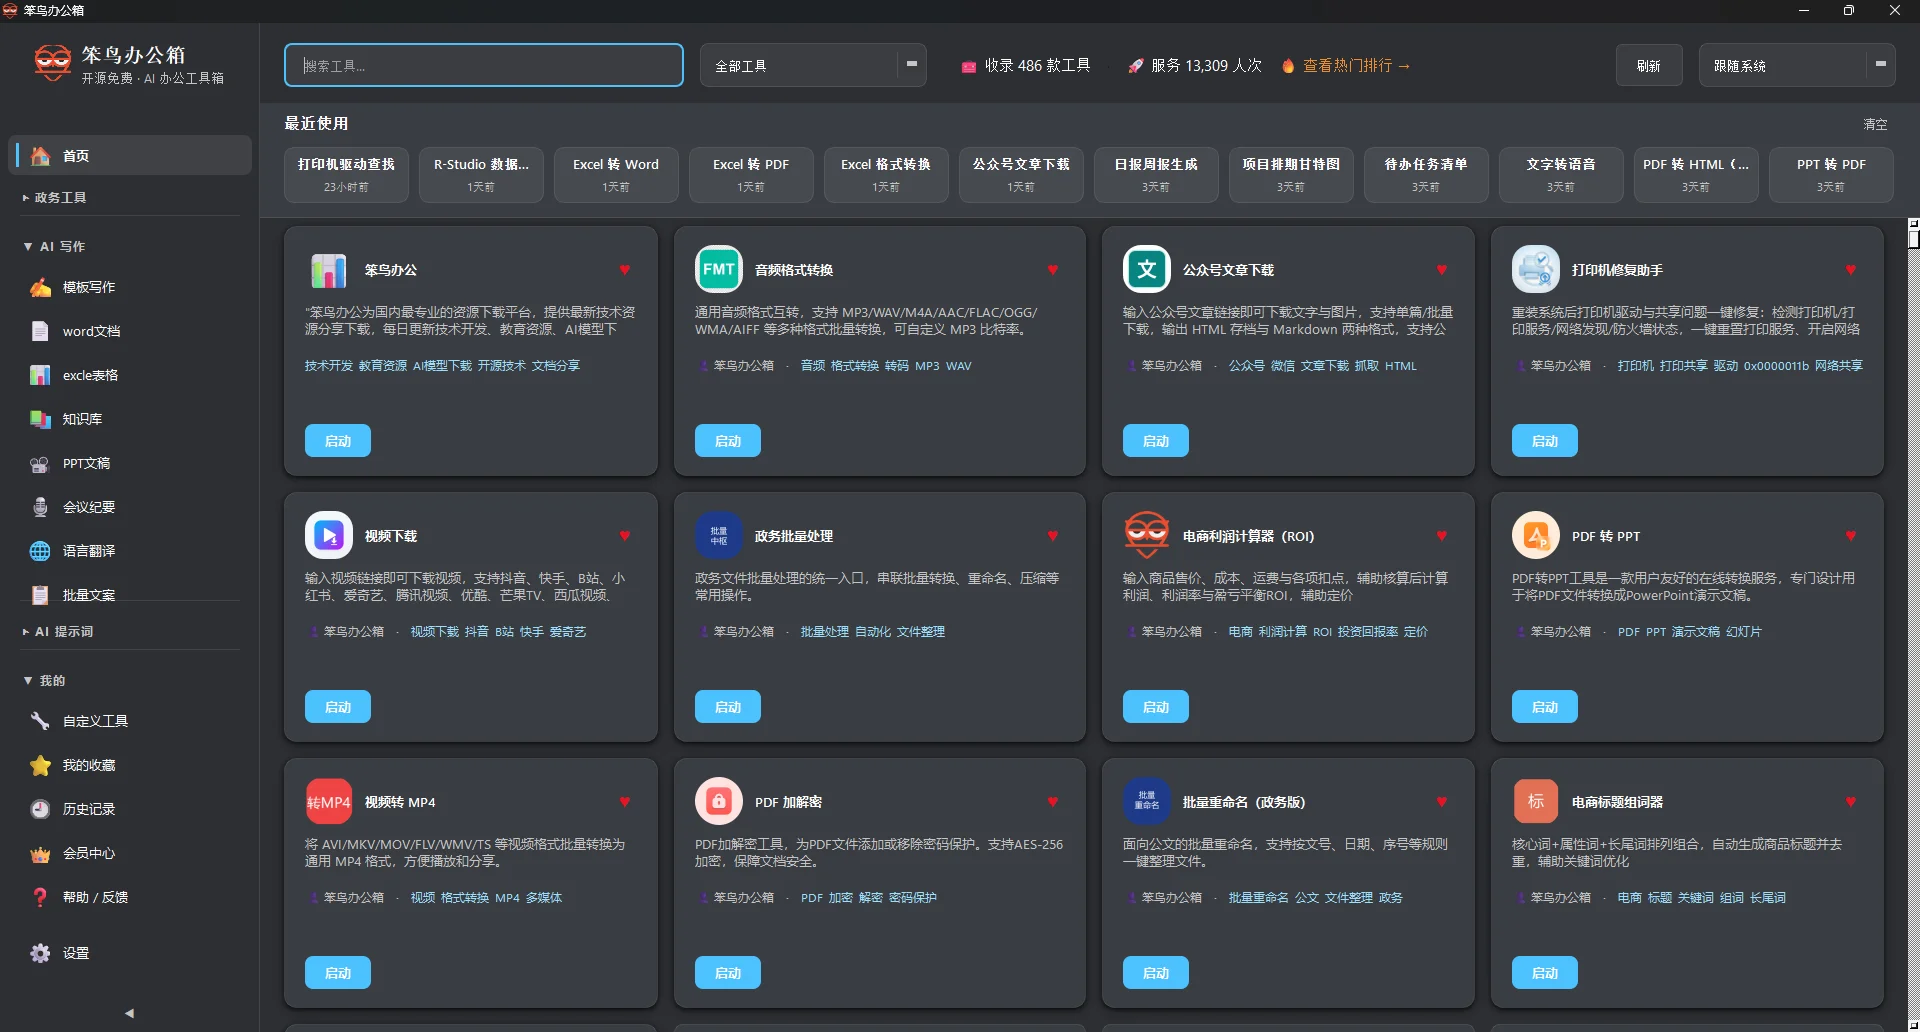Open 查看热门排行 link
Image resolution: width=1920 pixels, height=1032 pixels.
[1356, 65]
